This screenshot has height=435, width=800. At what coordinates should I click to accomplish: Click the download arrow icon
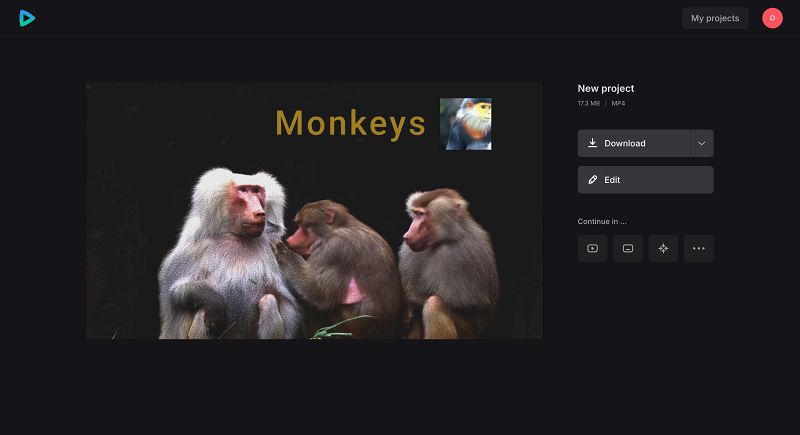tap(592, 143)
